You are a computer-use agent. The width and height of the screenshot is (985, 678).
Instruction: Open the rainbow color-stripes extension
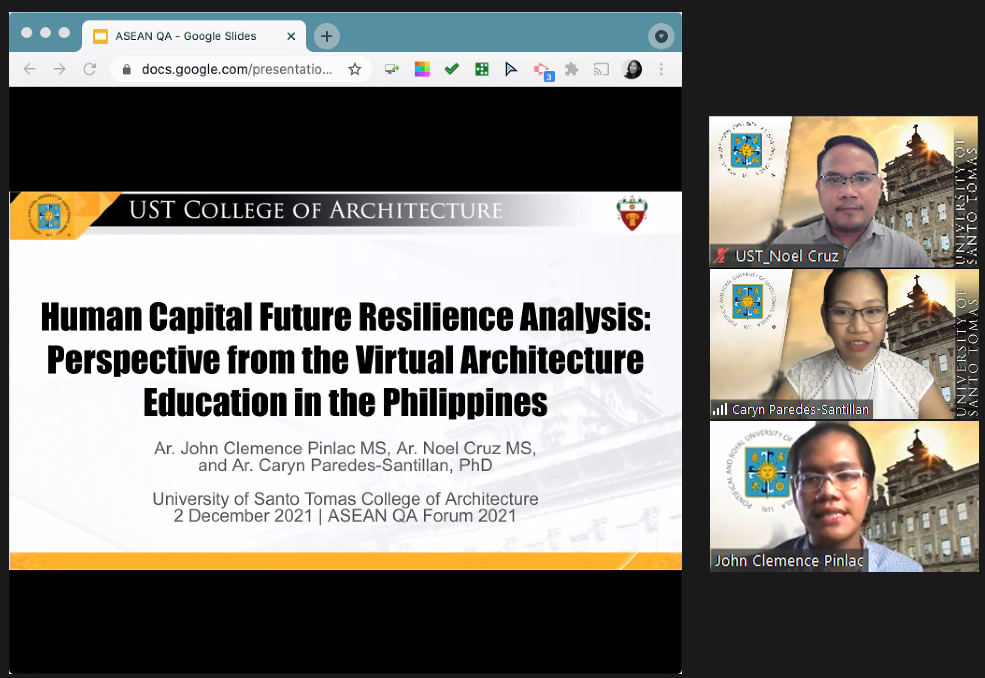pos(422,69)
